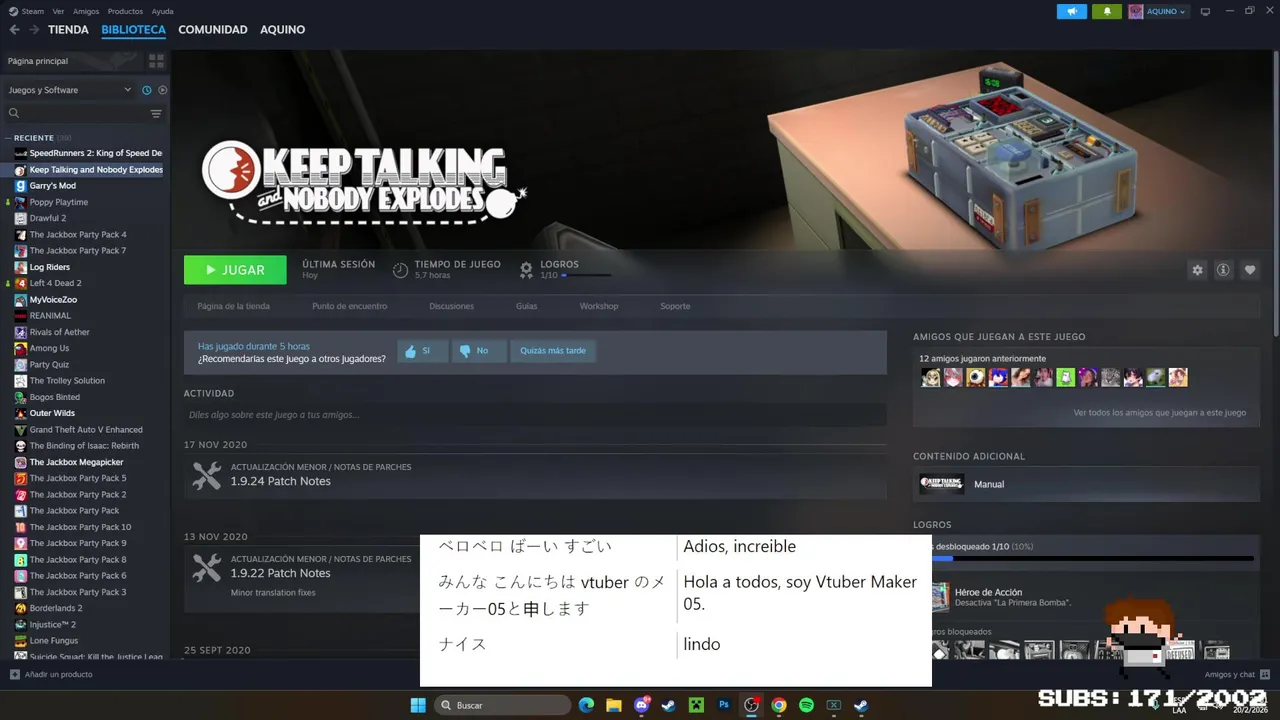Viewport: 1280px width, 720px height.
Task: Open Discord from taskbar
Action: [642, 705]
